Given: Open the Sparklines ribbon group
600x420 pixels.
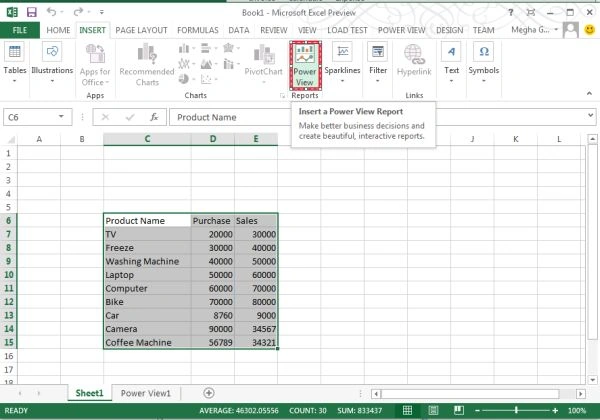Looking at the screenshot, I should coord(342,64).
